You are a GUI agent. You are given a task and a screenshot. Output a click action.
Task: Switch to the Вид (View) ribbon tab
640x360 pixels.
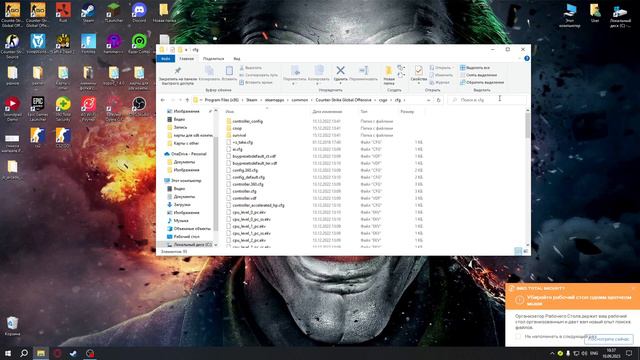237,59
